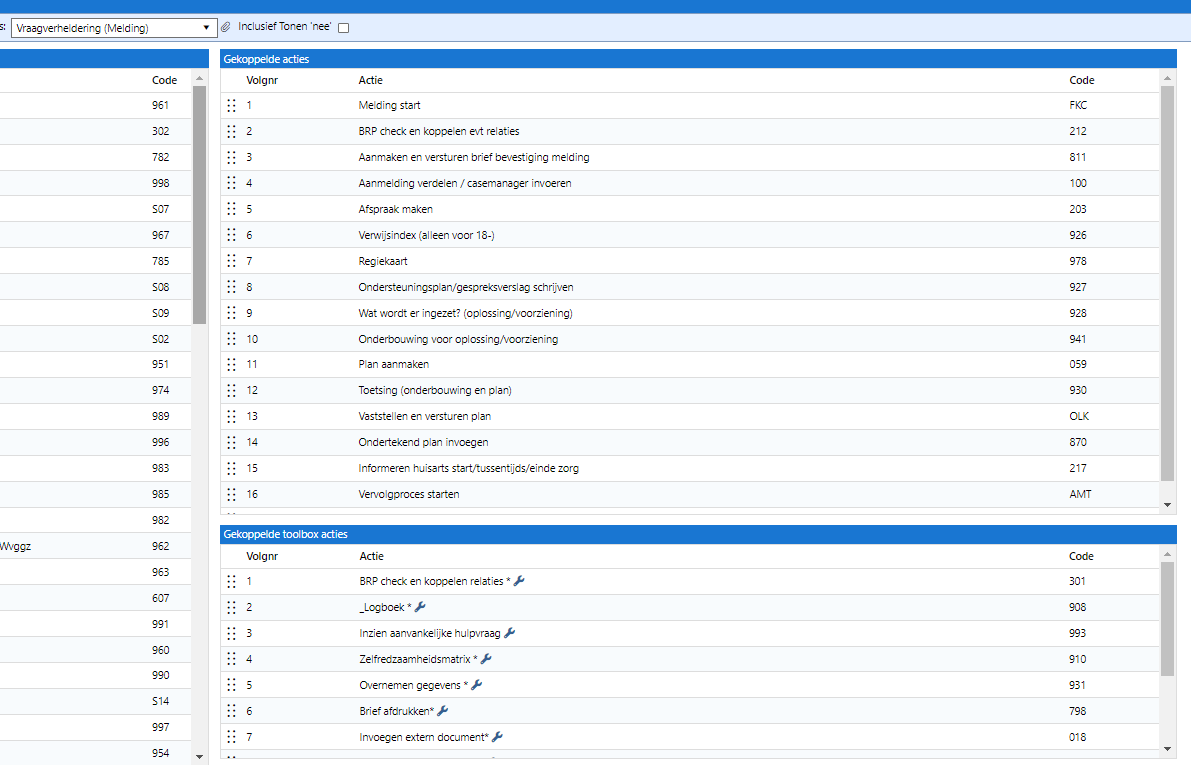Image resolution: width=1191 pixels, height=765 pixels.
Task: Click wrench icon next to Zelfredzaamheidsmatrix
Action: [x=486, y=659]
